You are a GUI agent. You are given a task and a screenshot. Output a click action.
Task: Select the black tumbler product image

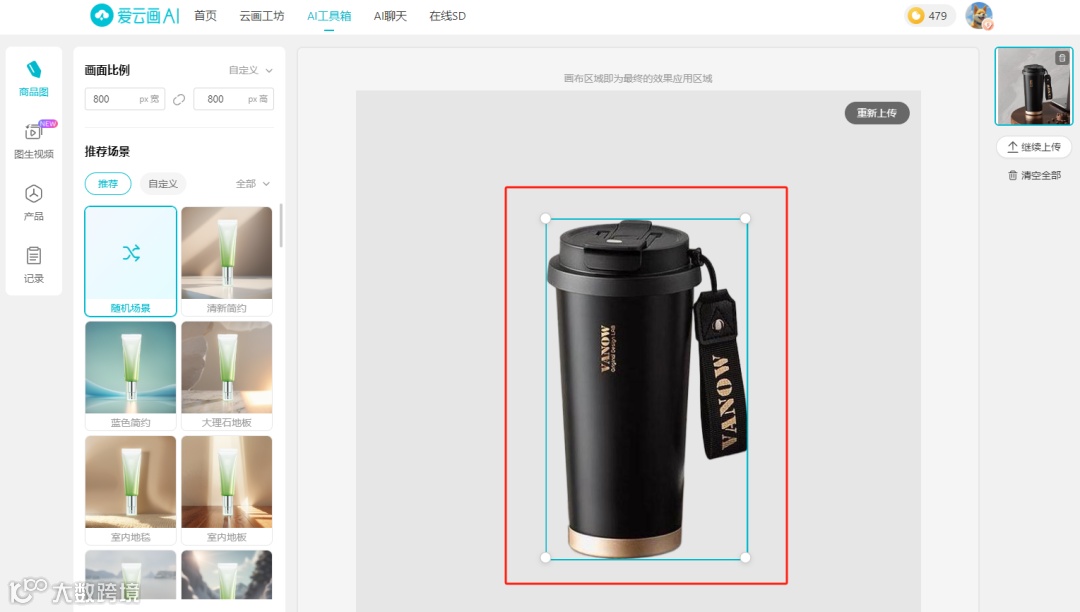645,389
